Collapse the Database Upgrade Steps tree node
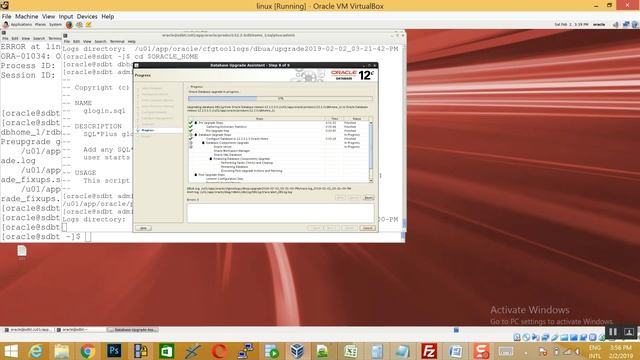The image size is (640, 360). coord(196,135)
